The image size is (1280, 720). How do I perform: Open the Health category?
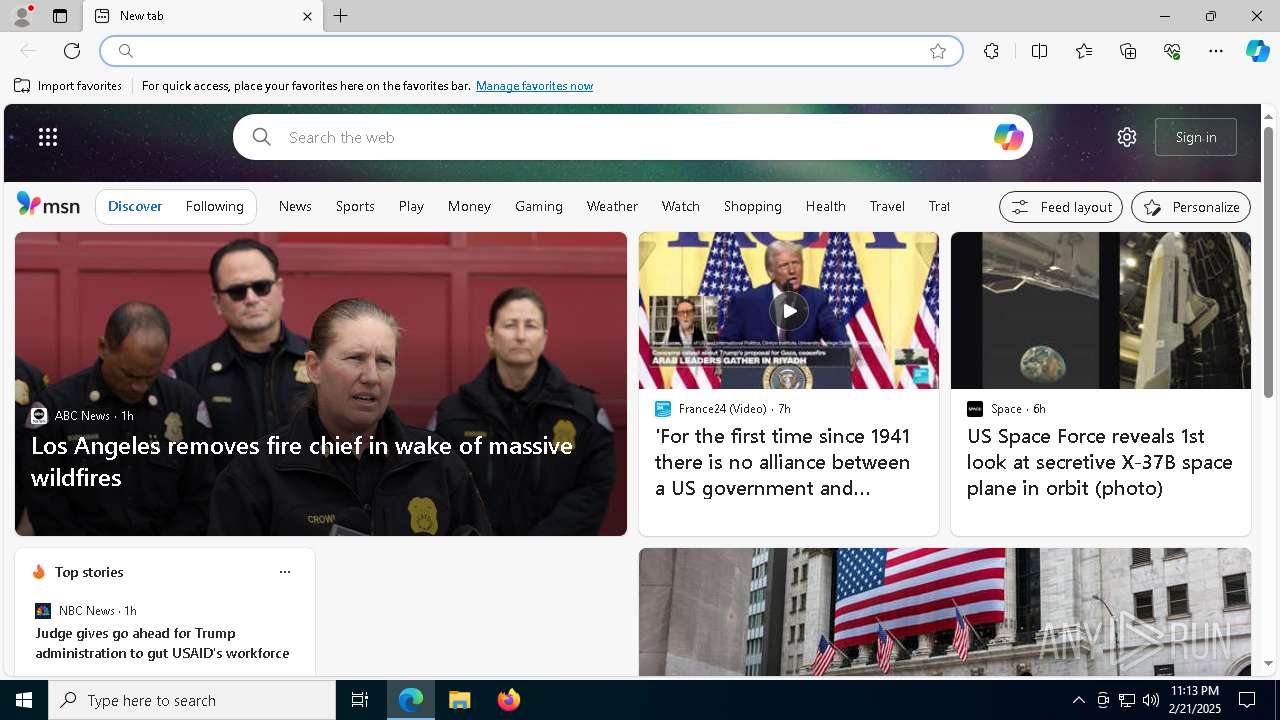825,206
